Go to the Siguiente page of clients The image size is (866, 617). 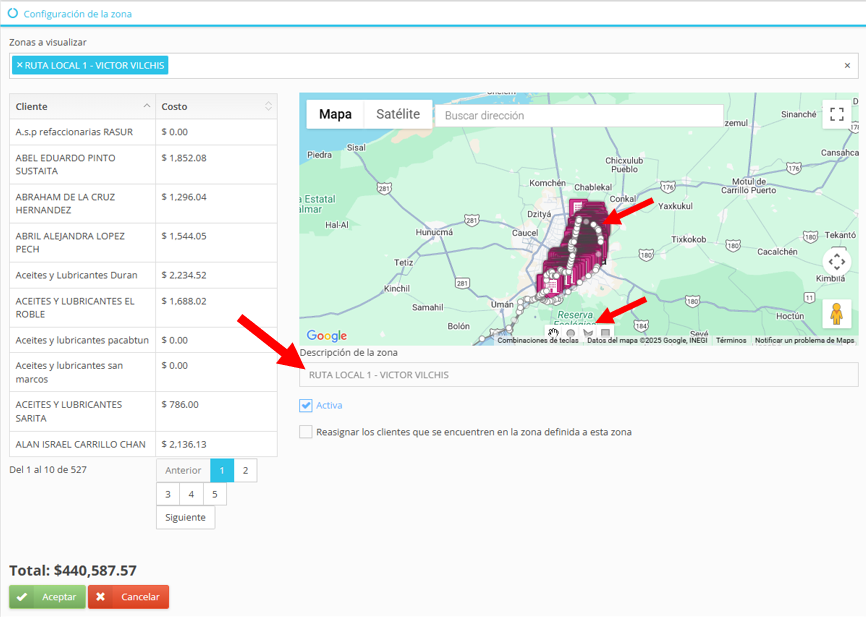(x=185, y=517)
